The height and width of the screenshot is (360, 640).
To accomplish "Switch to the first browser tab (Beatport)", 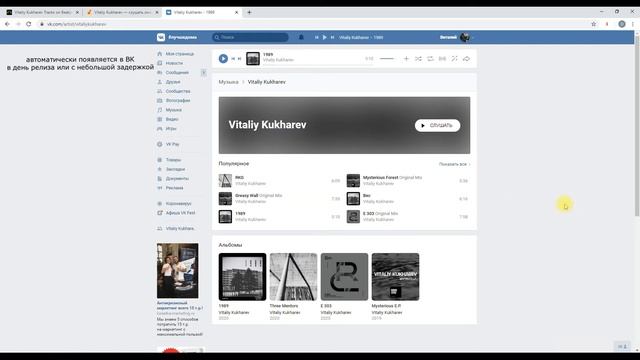I will [41, 12].
